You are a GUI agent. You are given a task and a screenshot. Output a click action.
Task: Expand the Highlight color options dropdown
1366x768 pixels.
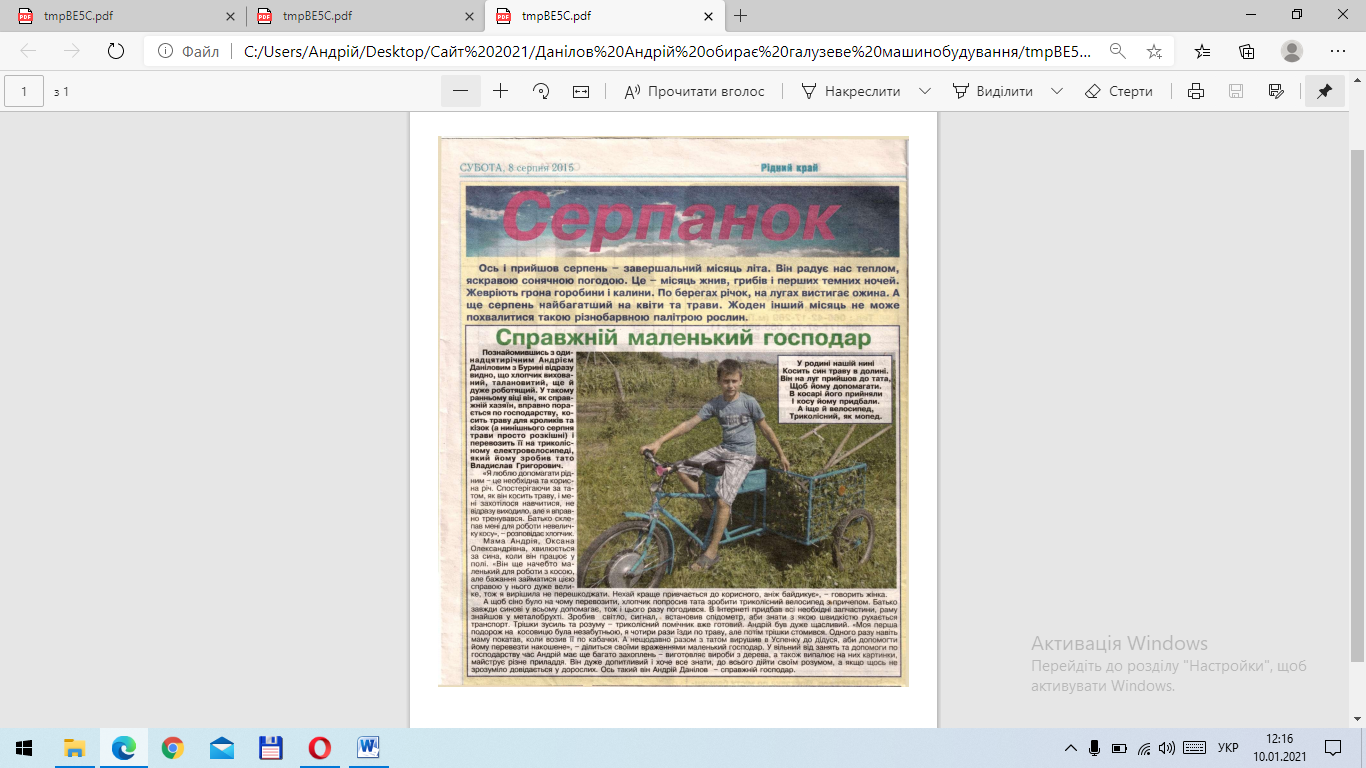1057,91
